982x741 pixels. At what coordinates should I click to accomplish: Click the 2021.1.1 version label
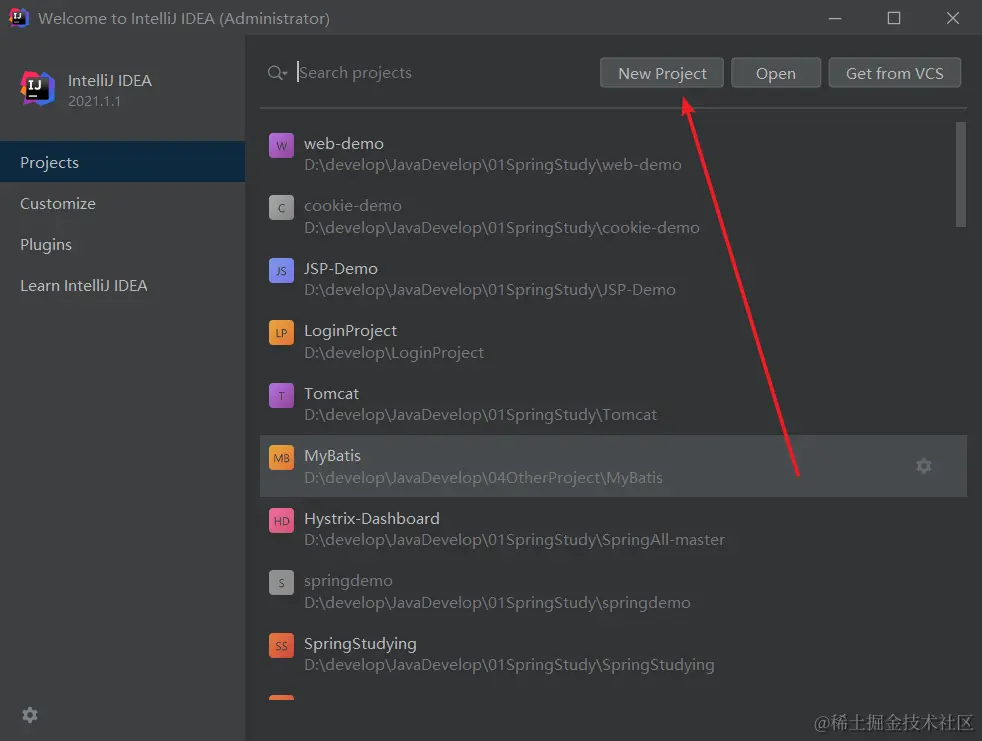click(x=94, y=101)
